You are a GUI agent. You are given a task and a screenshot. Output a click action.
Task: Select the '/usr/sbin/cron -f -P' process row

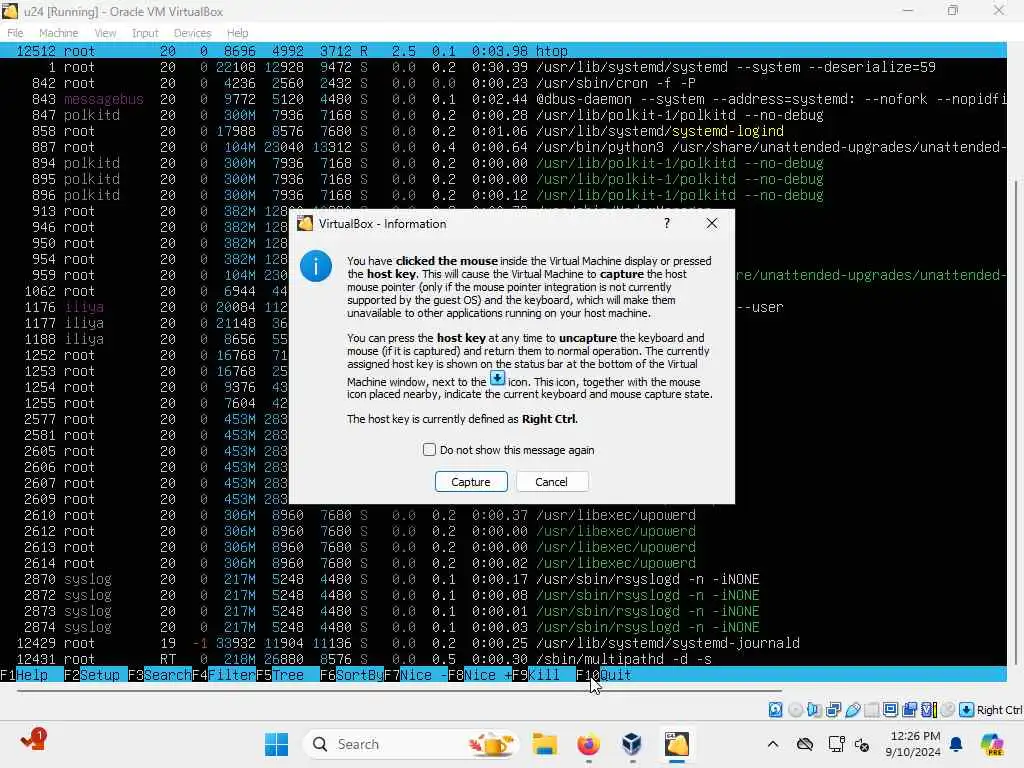coord(503,83)
